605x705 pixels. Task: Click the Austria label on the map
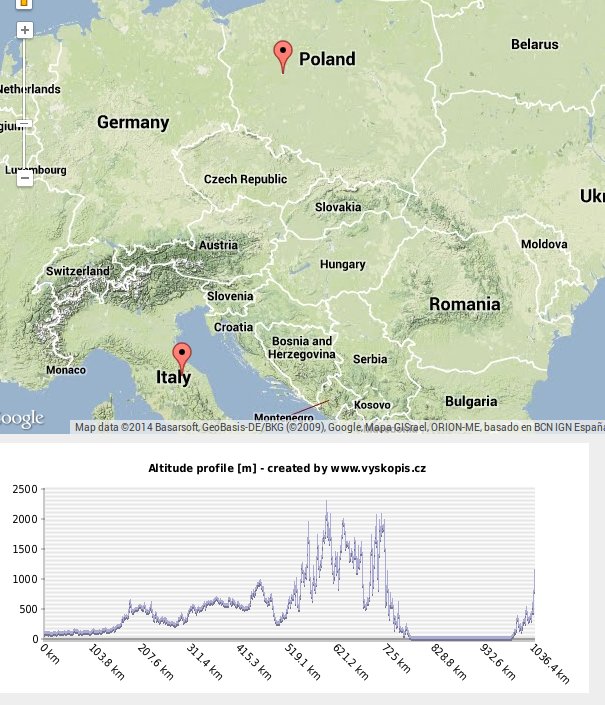point(218,246)
